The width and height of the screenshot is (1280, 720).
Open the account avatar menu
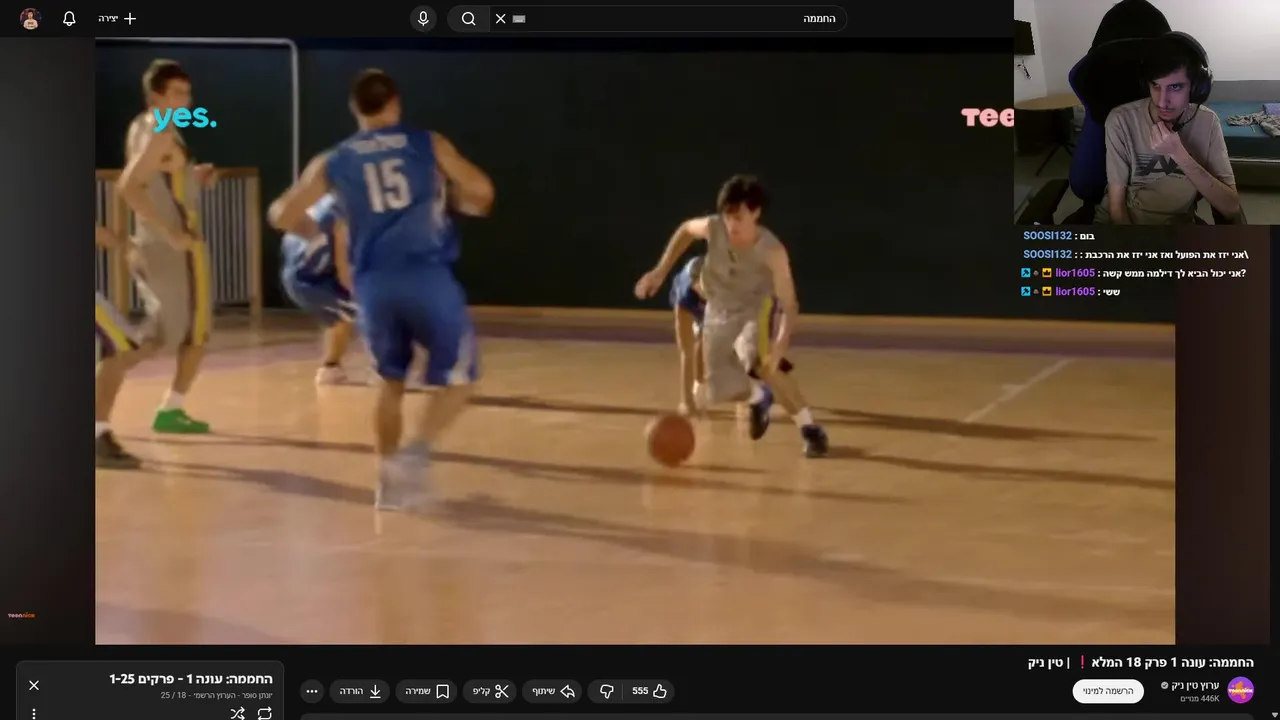[x=30, y=18]
